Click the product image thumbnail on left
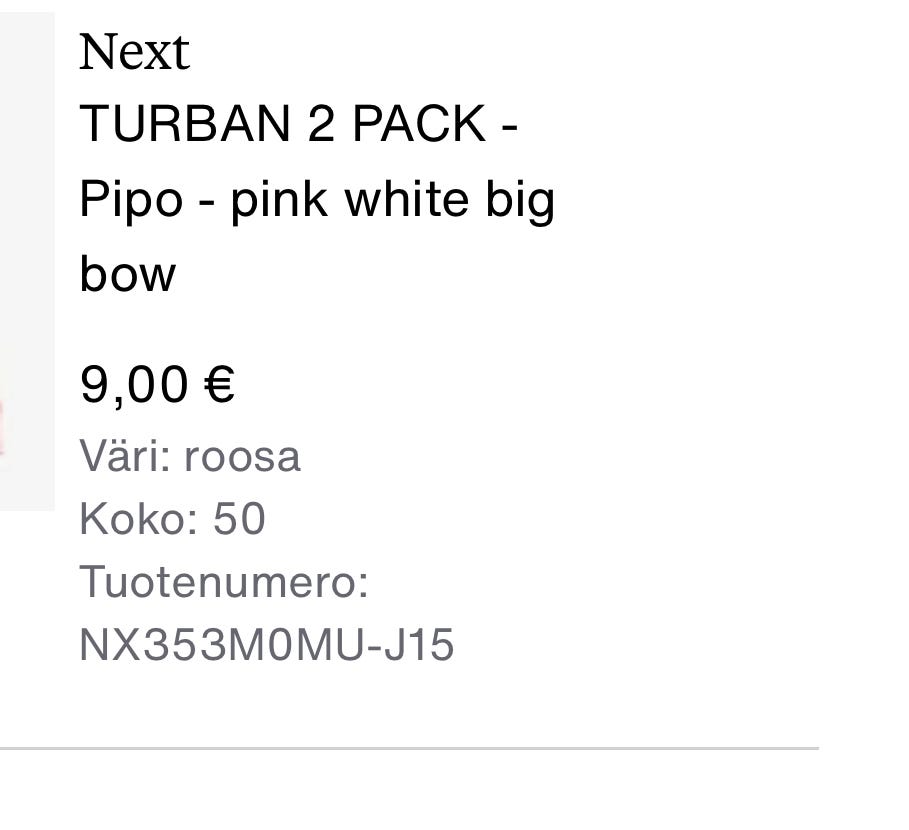909x830 pixels. (x=26, y=260)
